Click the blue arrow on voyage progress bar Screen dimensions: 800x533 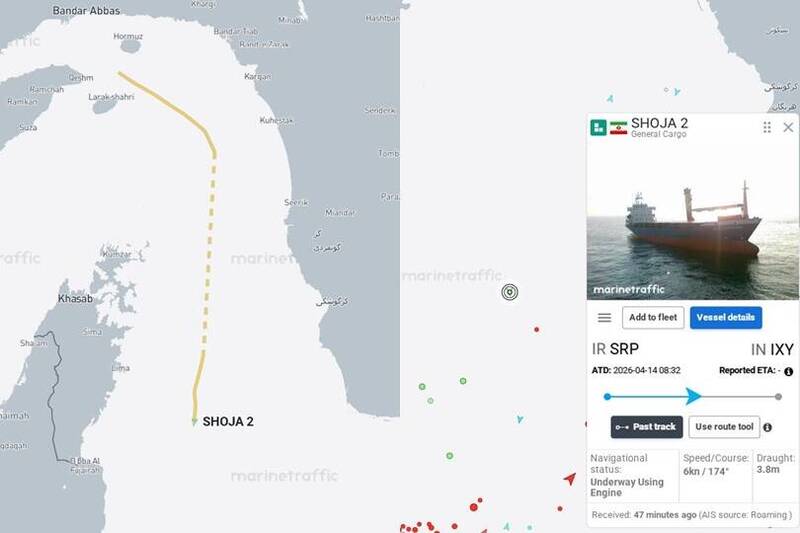coord(694,397)
